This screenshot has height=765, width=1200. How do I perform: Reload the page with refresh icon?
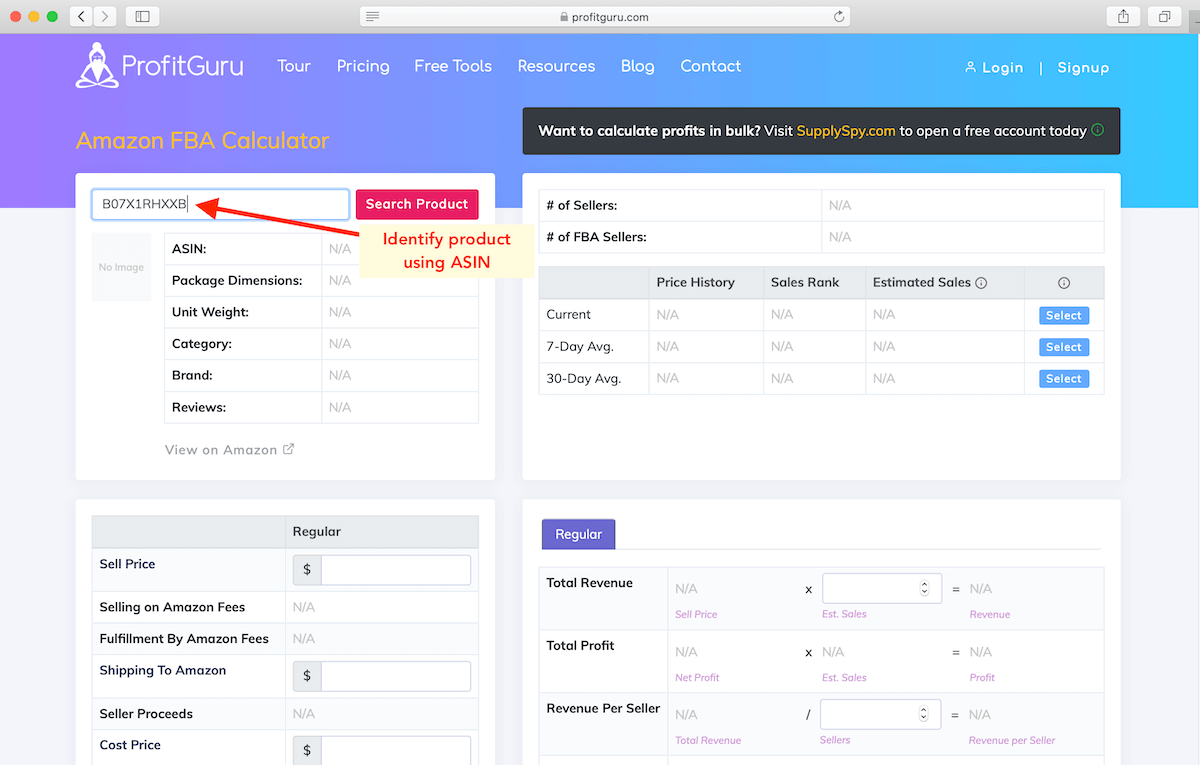(x=839, y=16)
